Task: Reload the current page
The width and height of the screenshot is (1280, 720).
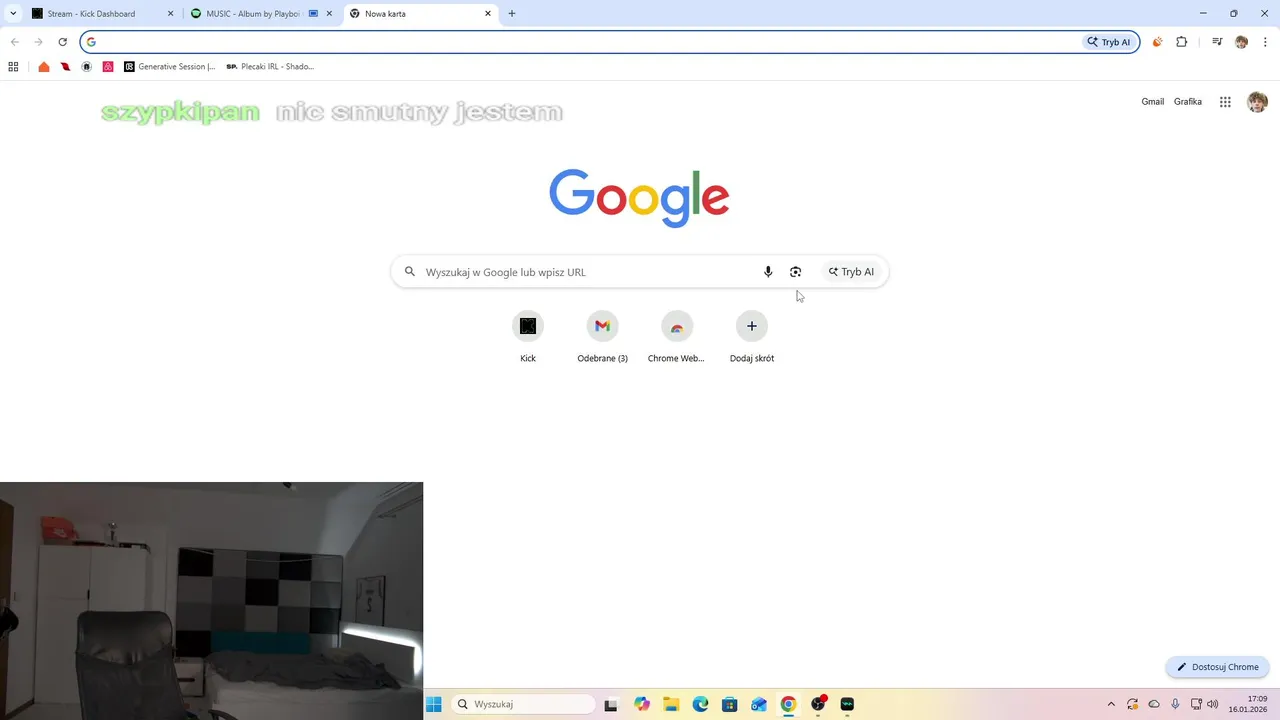Action: pos(62,42)
